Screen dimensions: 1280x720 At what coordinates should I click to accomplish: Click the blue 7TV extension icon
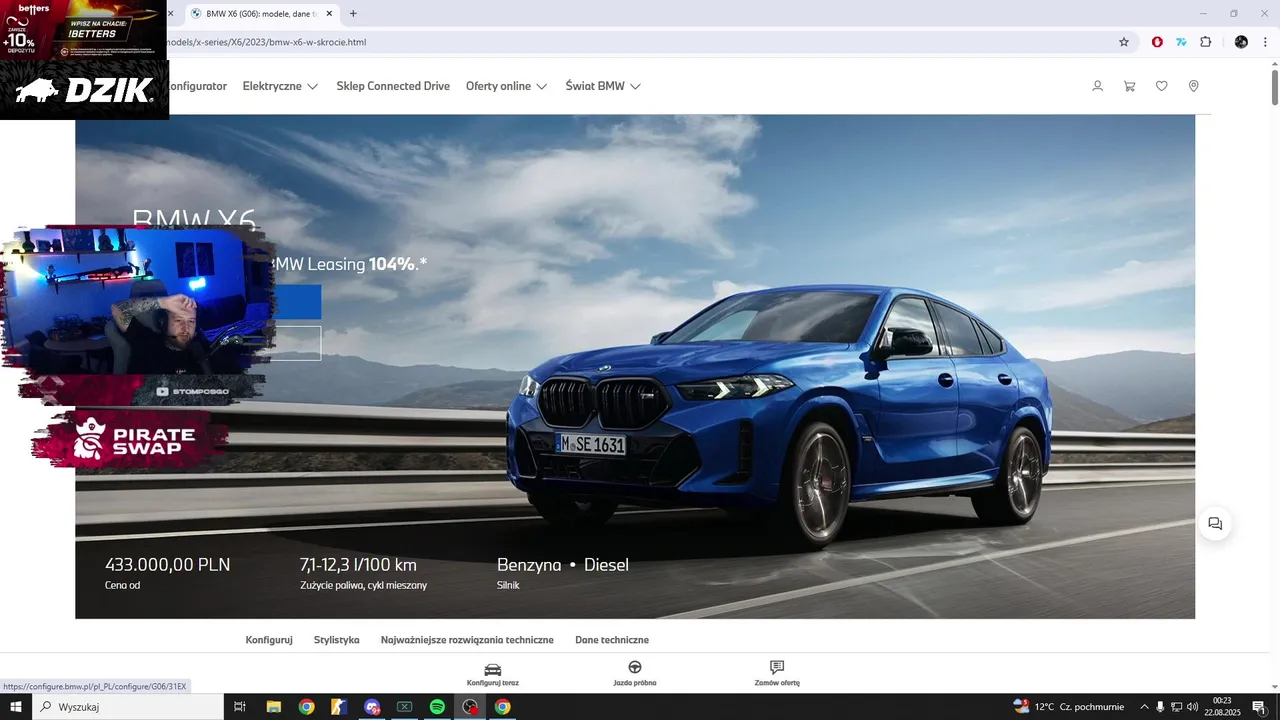click(x=1181, y=42)
